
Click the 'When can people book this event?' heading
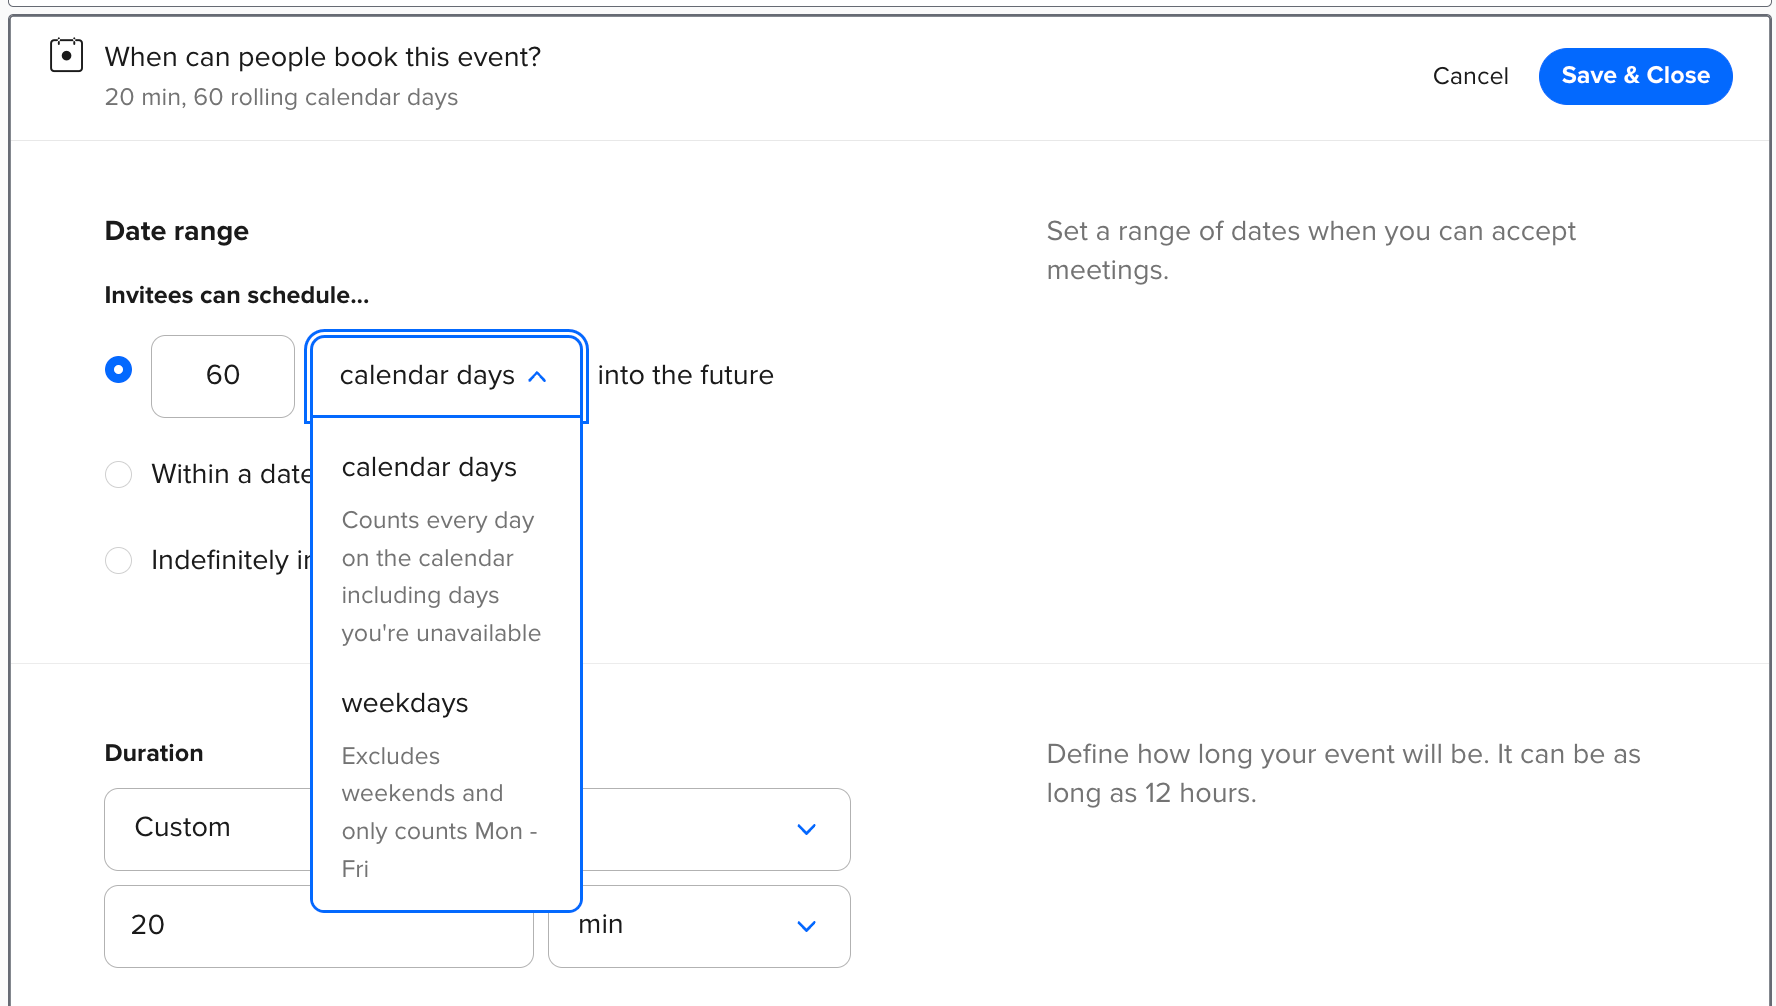[322, 57]
